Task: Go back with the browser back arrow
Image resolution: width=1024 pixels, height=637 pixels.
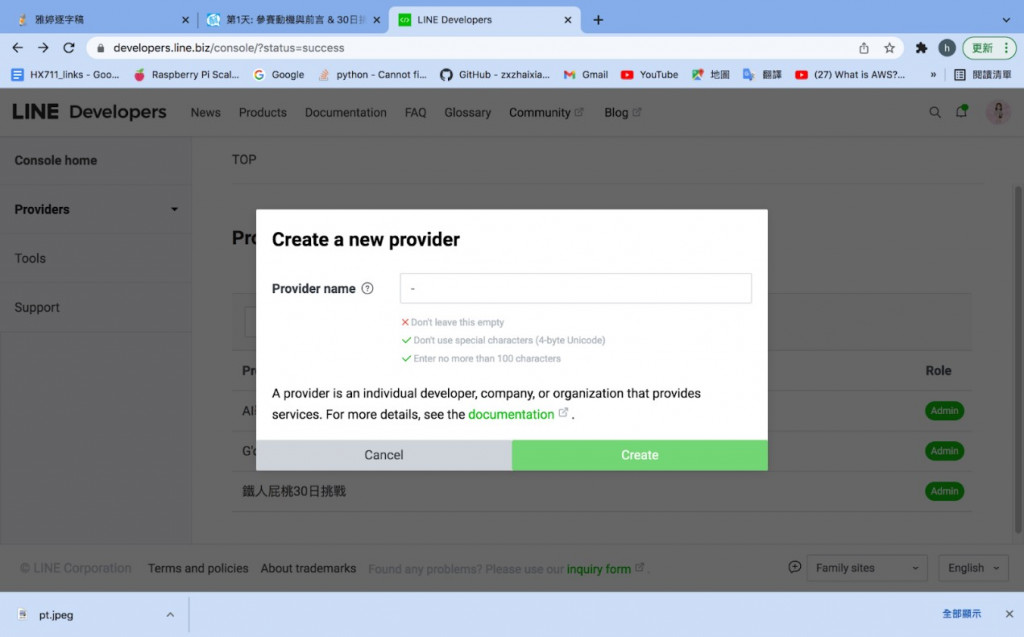Action: (x=18, y=48)
